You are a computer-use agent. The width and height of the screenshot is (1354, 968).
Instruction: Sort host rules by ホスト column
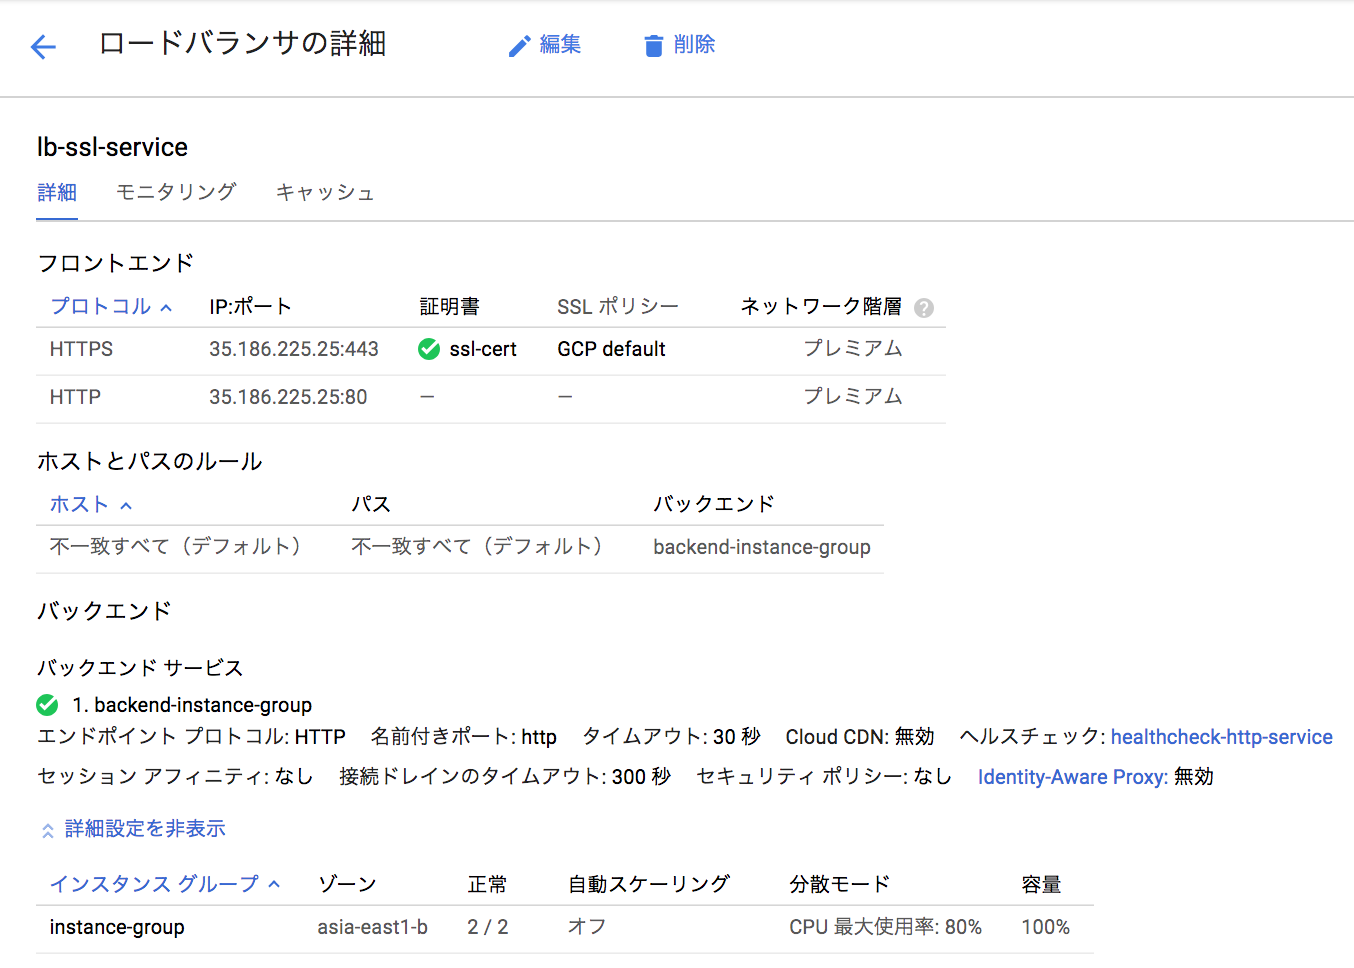click(91, 504)
